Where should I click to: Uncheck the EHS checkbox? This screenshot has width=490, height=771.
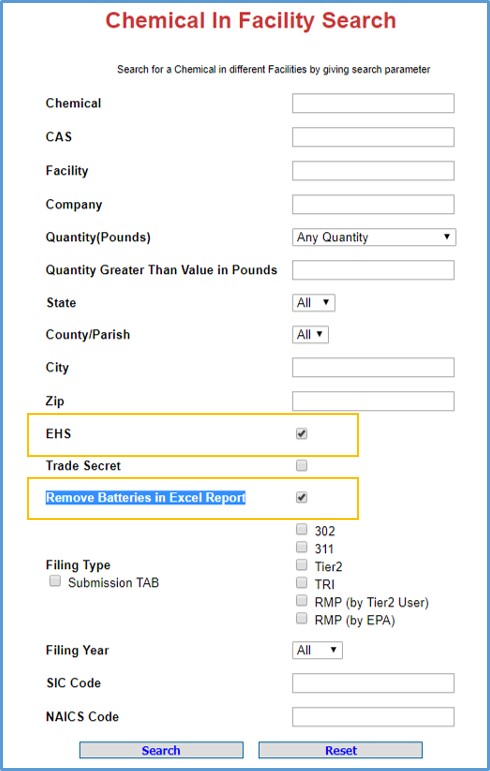(x=301, y=434)
